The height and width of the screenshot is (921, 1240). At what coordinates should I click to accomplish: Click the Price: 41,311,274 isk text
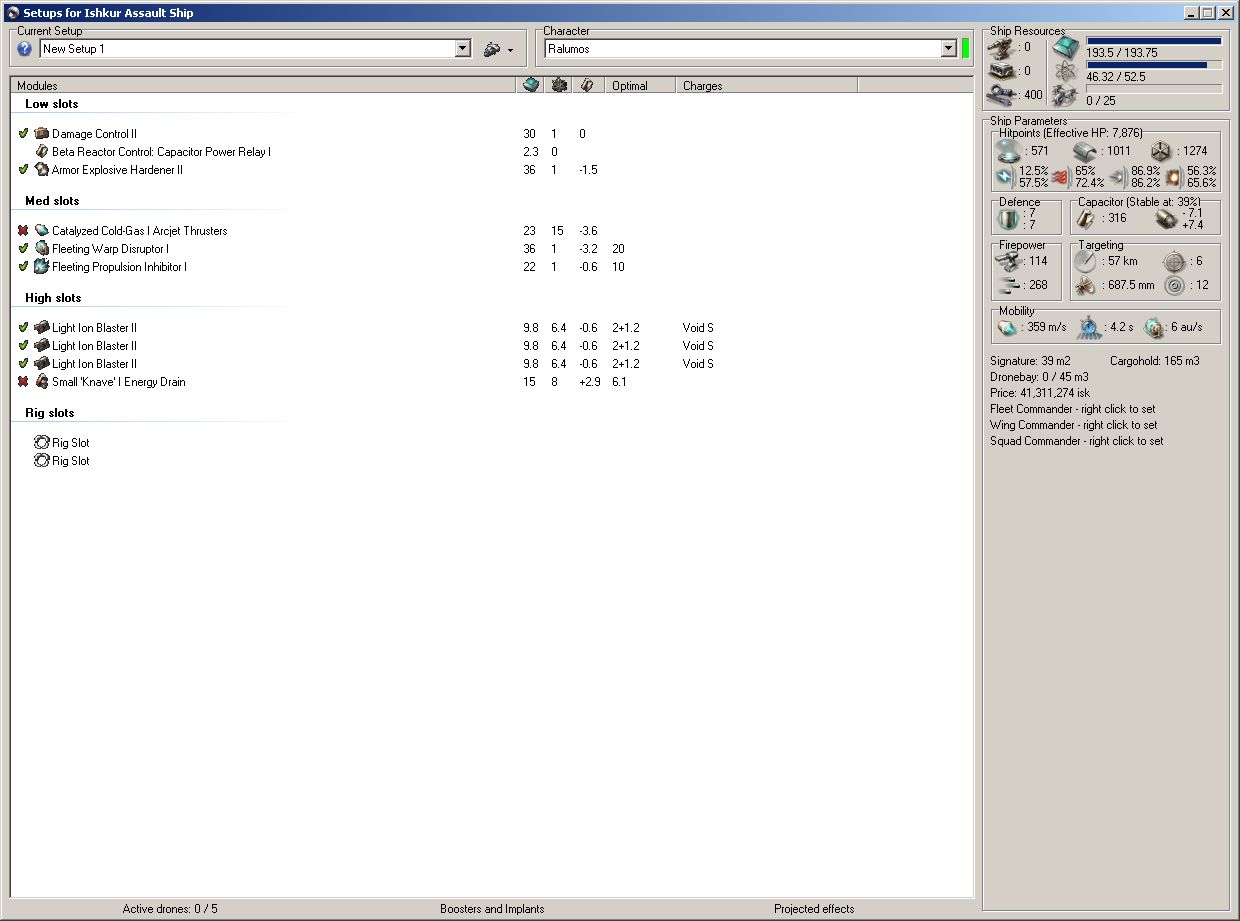point(1039,393)
